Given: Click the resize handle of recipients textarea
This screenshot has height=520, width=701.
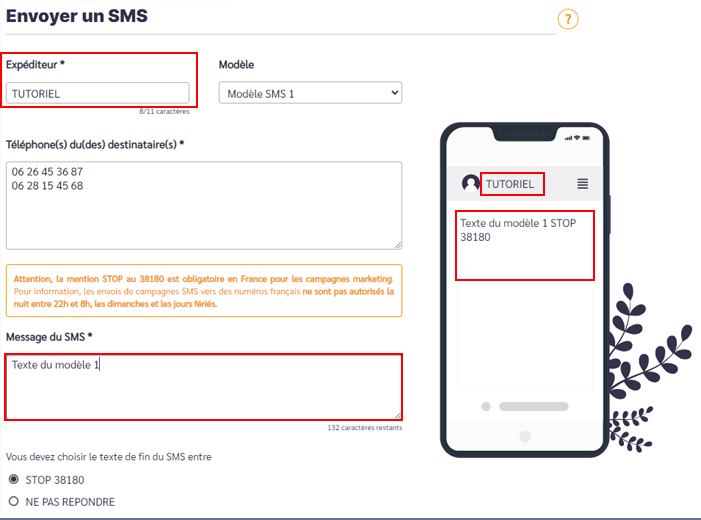Looking at the screenshot, I should 397,243.
